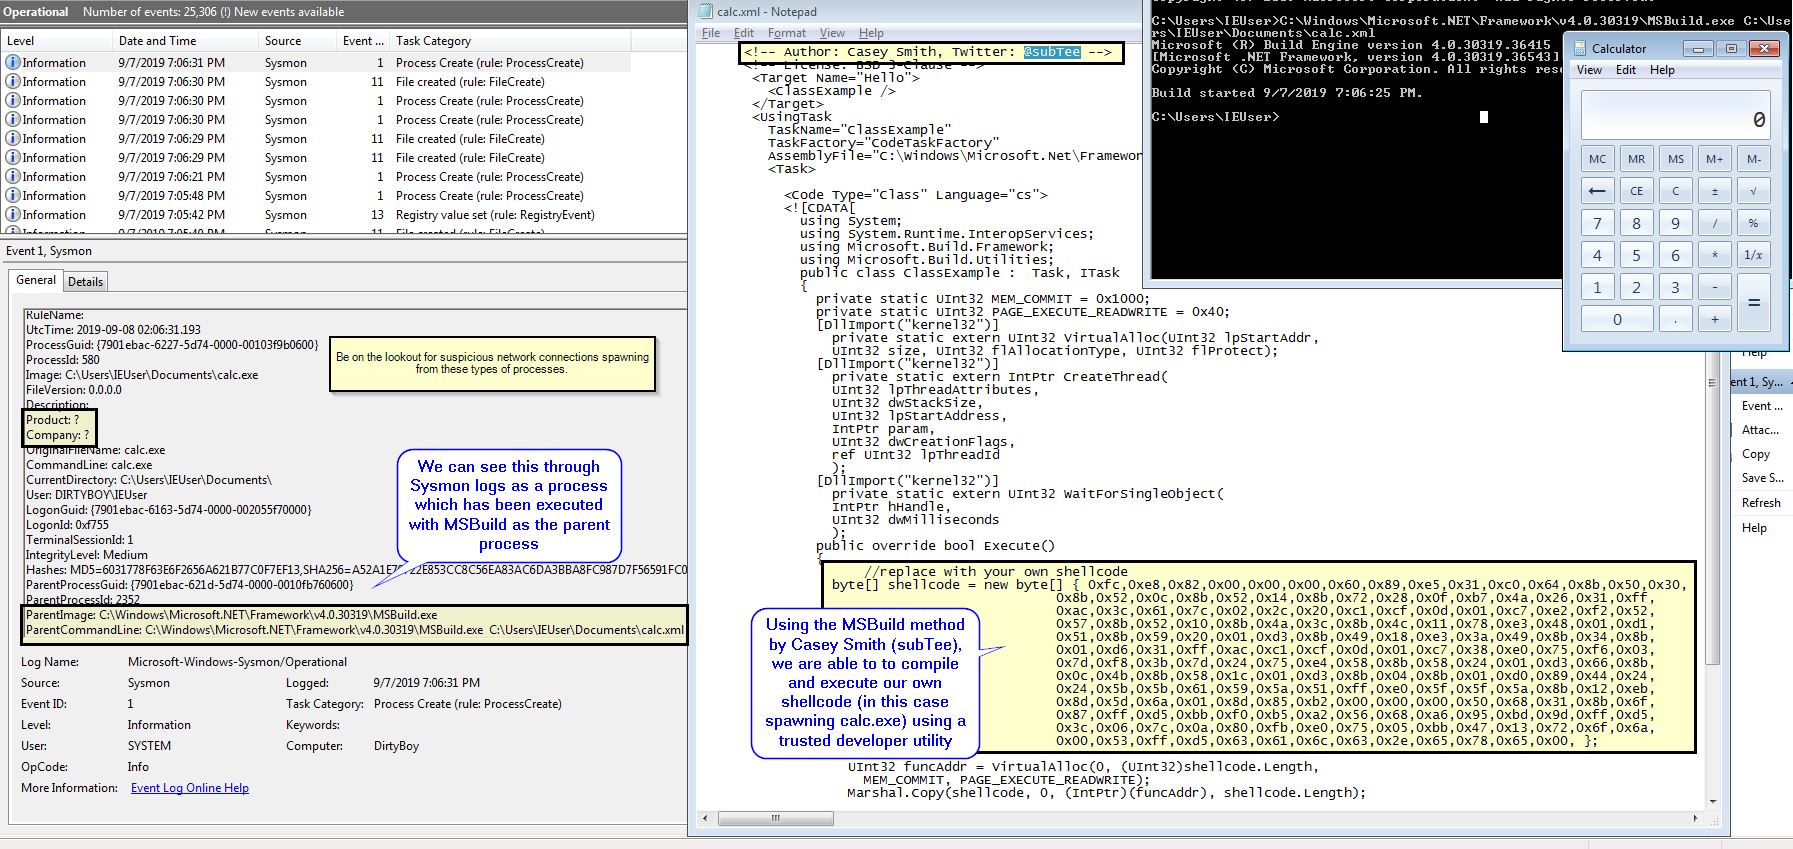Screen dimensions: 1793x849
Task: Click the Calculator title bar icon
Action: [x=1580, y=48]
